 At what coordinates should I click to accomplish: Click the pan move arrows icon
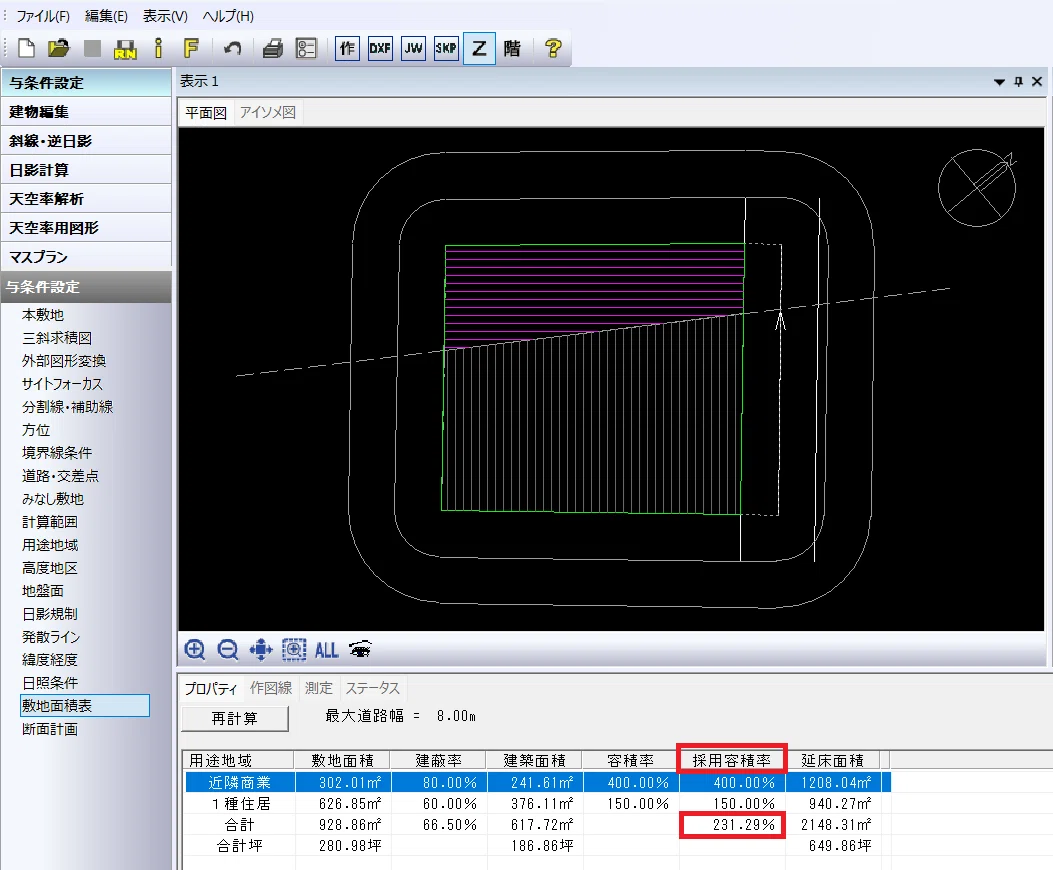tap(261, 650)
